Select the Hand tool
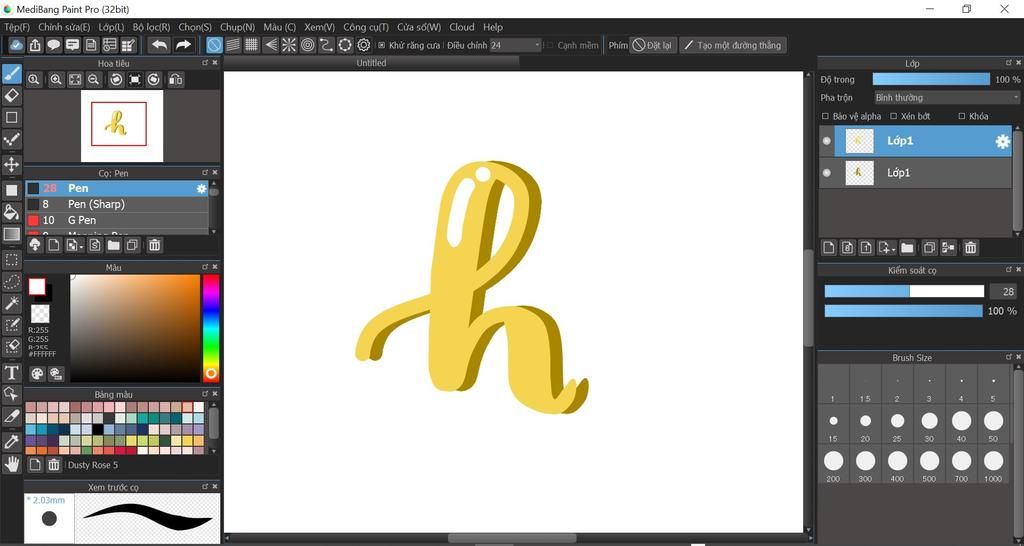The width and height of the screenshot is (1024, 546). click(x=12, y=464)
